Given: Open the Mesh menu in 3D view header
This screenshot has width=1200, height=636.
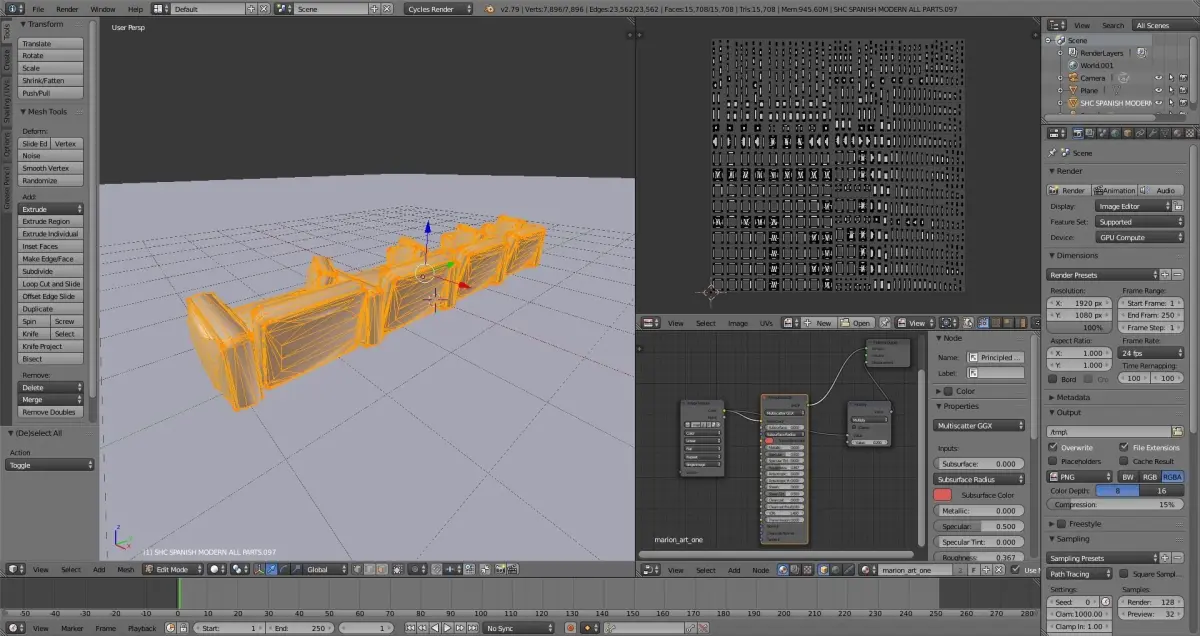Looking at the screenshot, I should point(126,569).
